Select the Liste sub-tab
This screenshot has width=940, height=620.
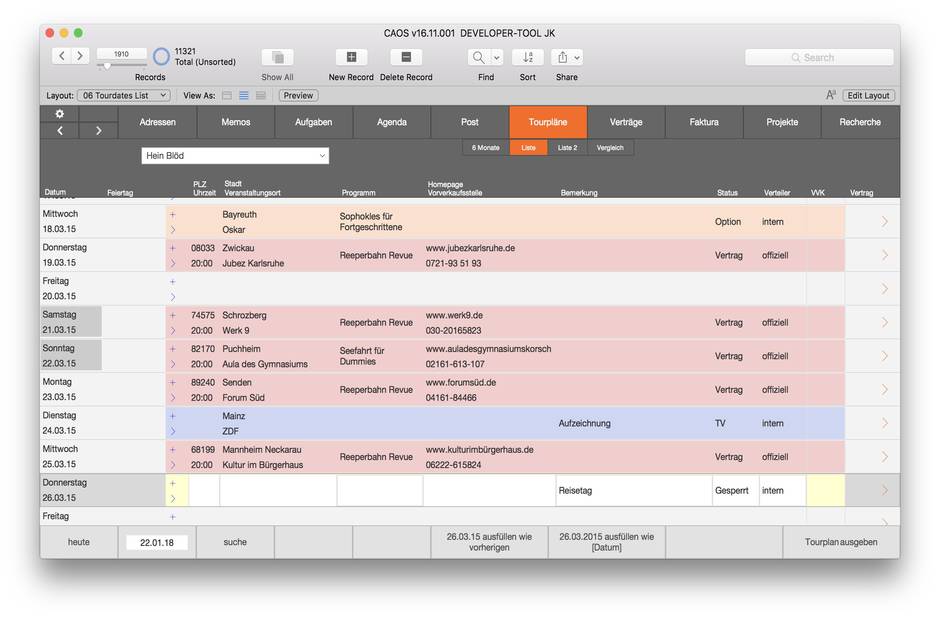pos(528,148)
